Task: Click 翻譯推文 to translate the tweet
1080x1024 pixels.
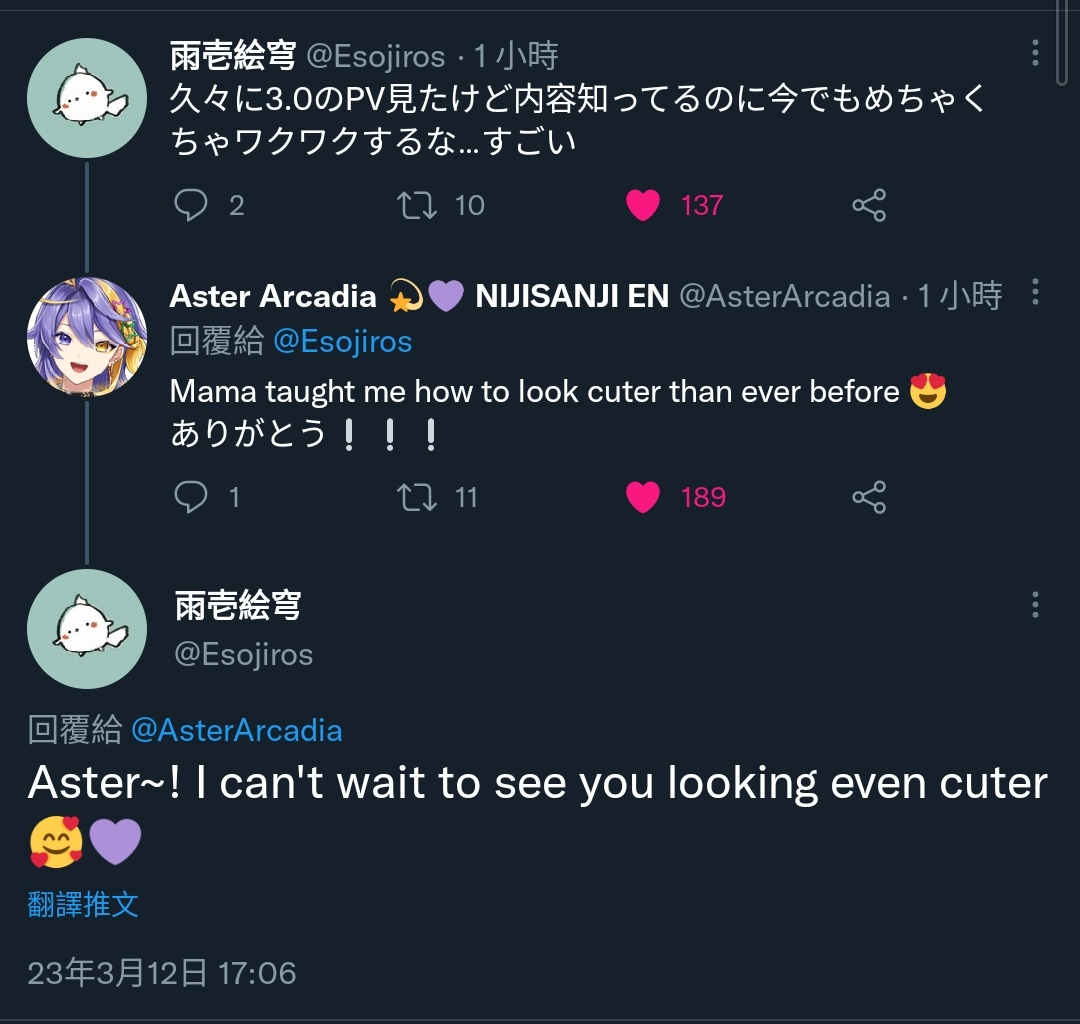Action: [x=83, y=904]
